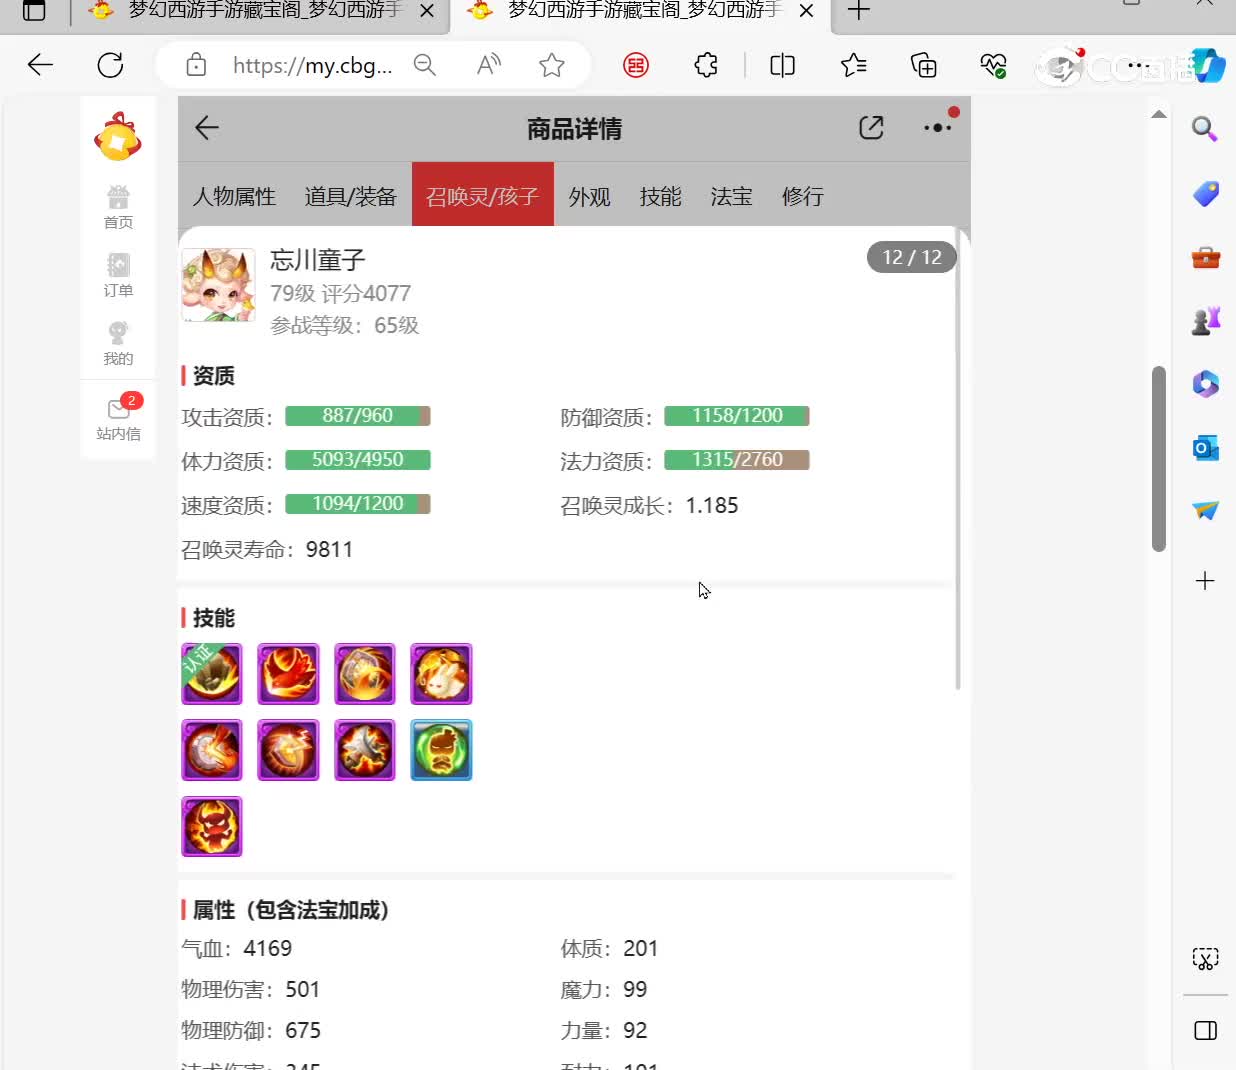Open 站内信 messages in sidebar

tap(118, 418)
